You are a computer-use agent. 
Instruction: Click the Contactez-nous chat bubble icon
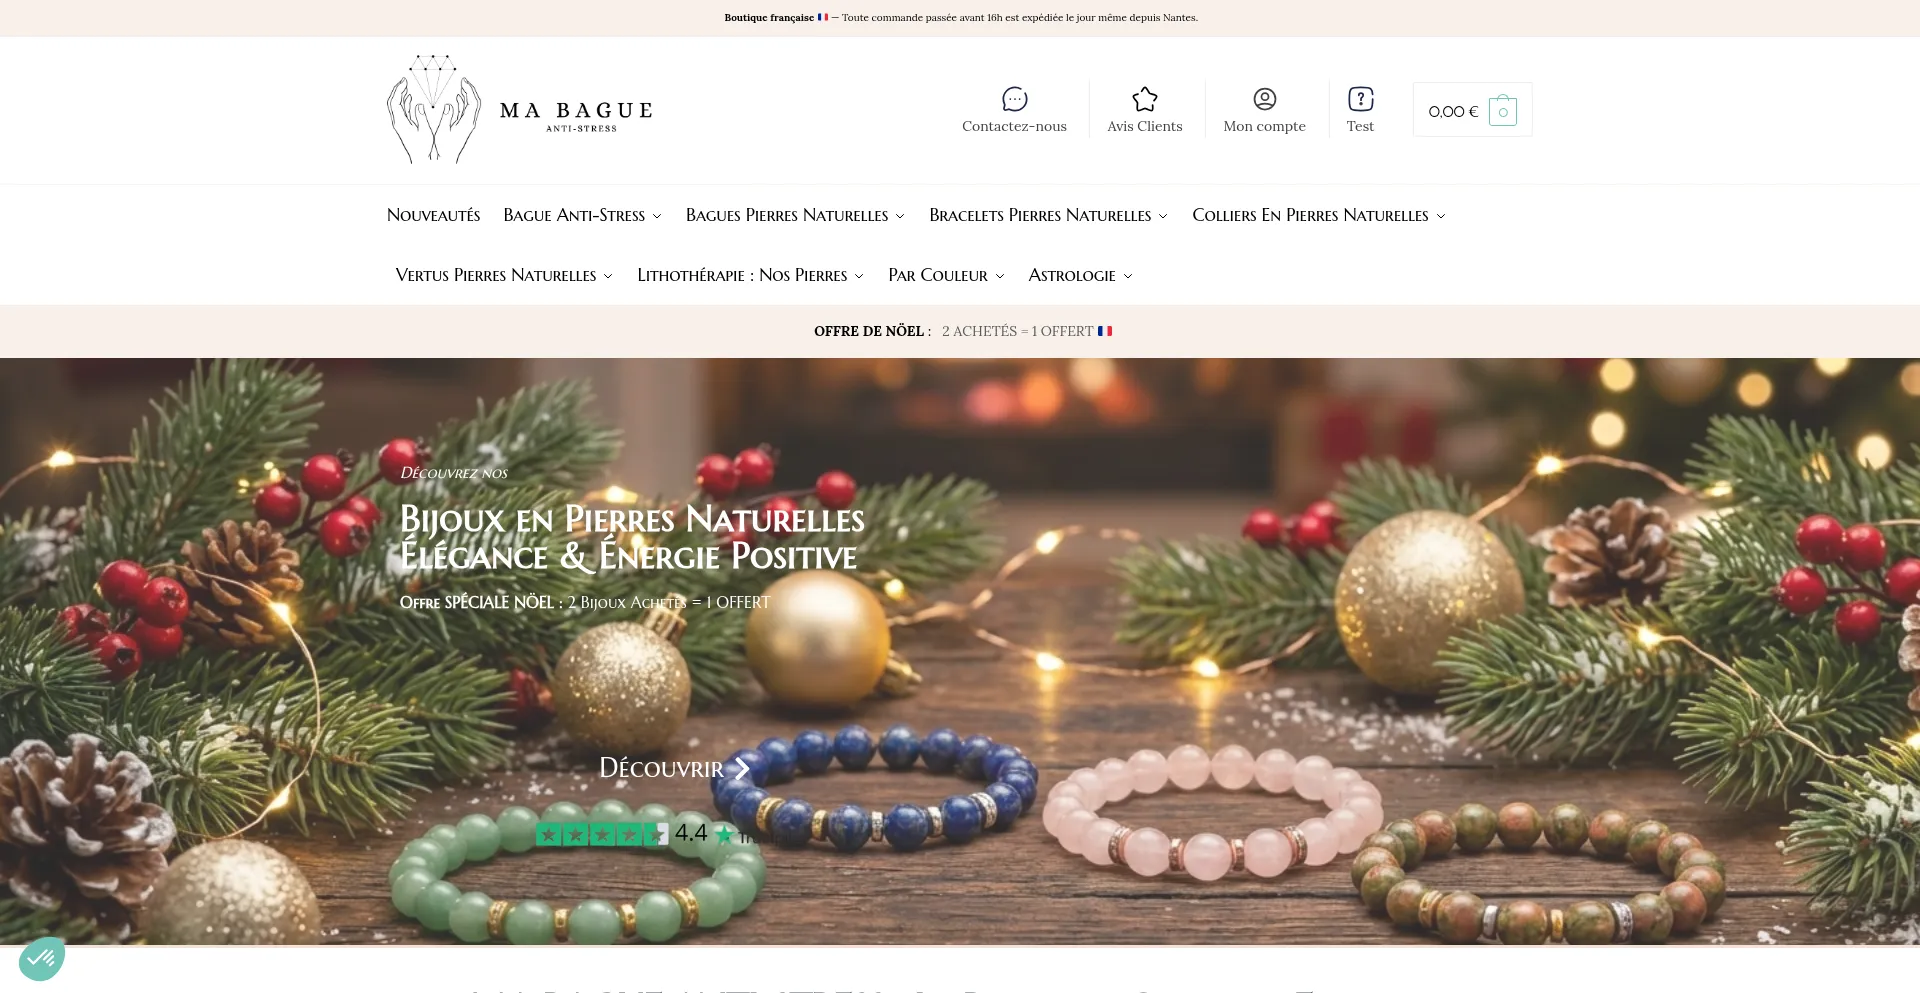(x=1014, y=99)
